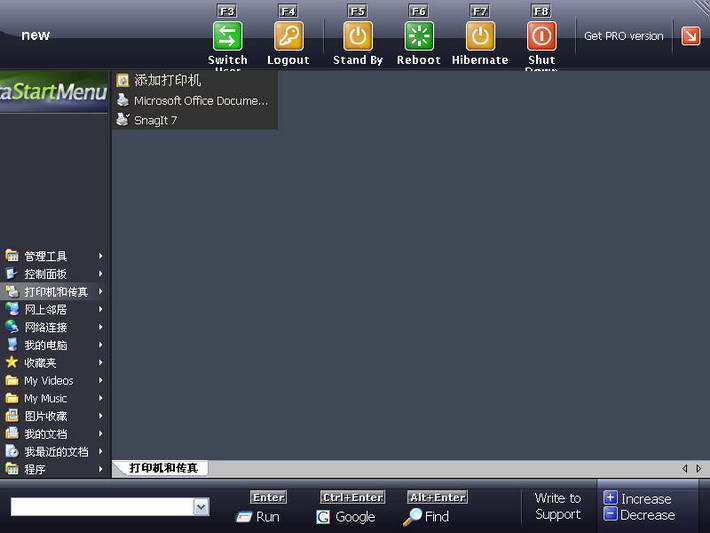Click the orange arrow icon beside Get PRO version
Image resolution: width=710 pixels, height=533 pixels.
click(x=691, y=36)
